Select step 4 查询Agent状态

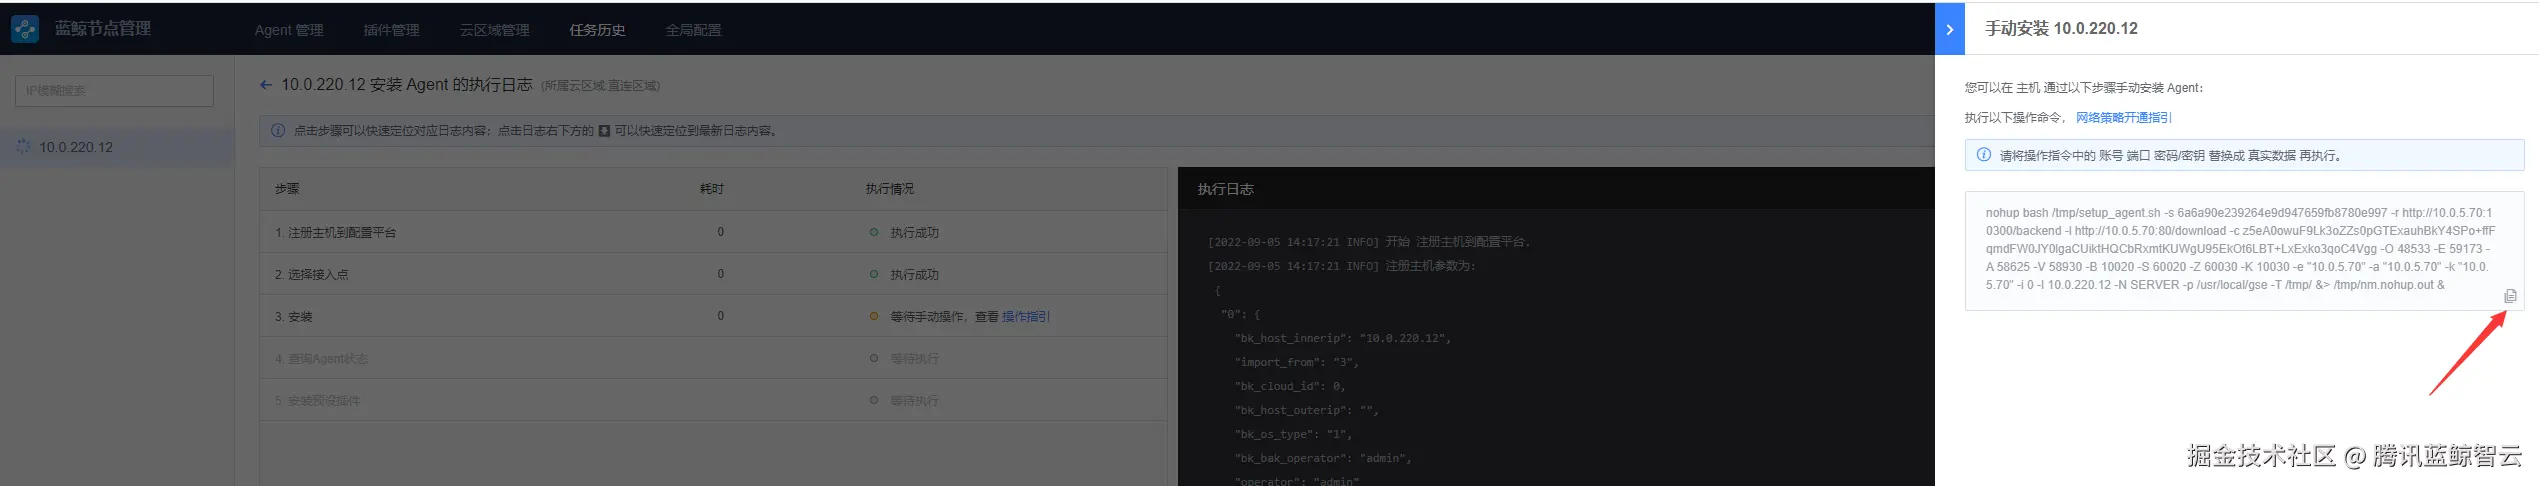click(712, 358)
